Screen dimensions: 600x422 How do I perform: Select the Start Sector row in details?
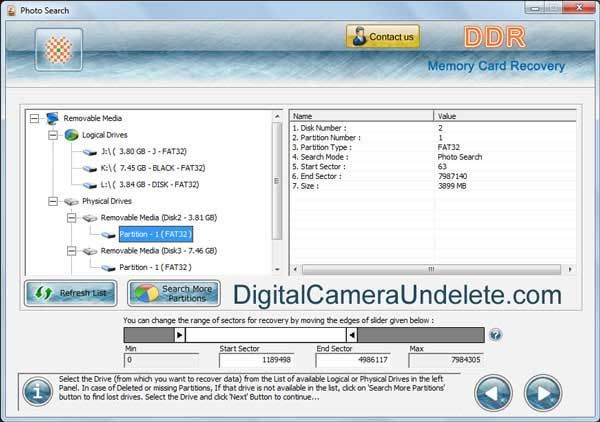tap(433, 167)
